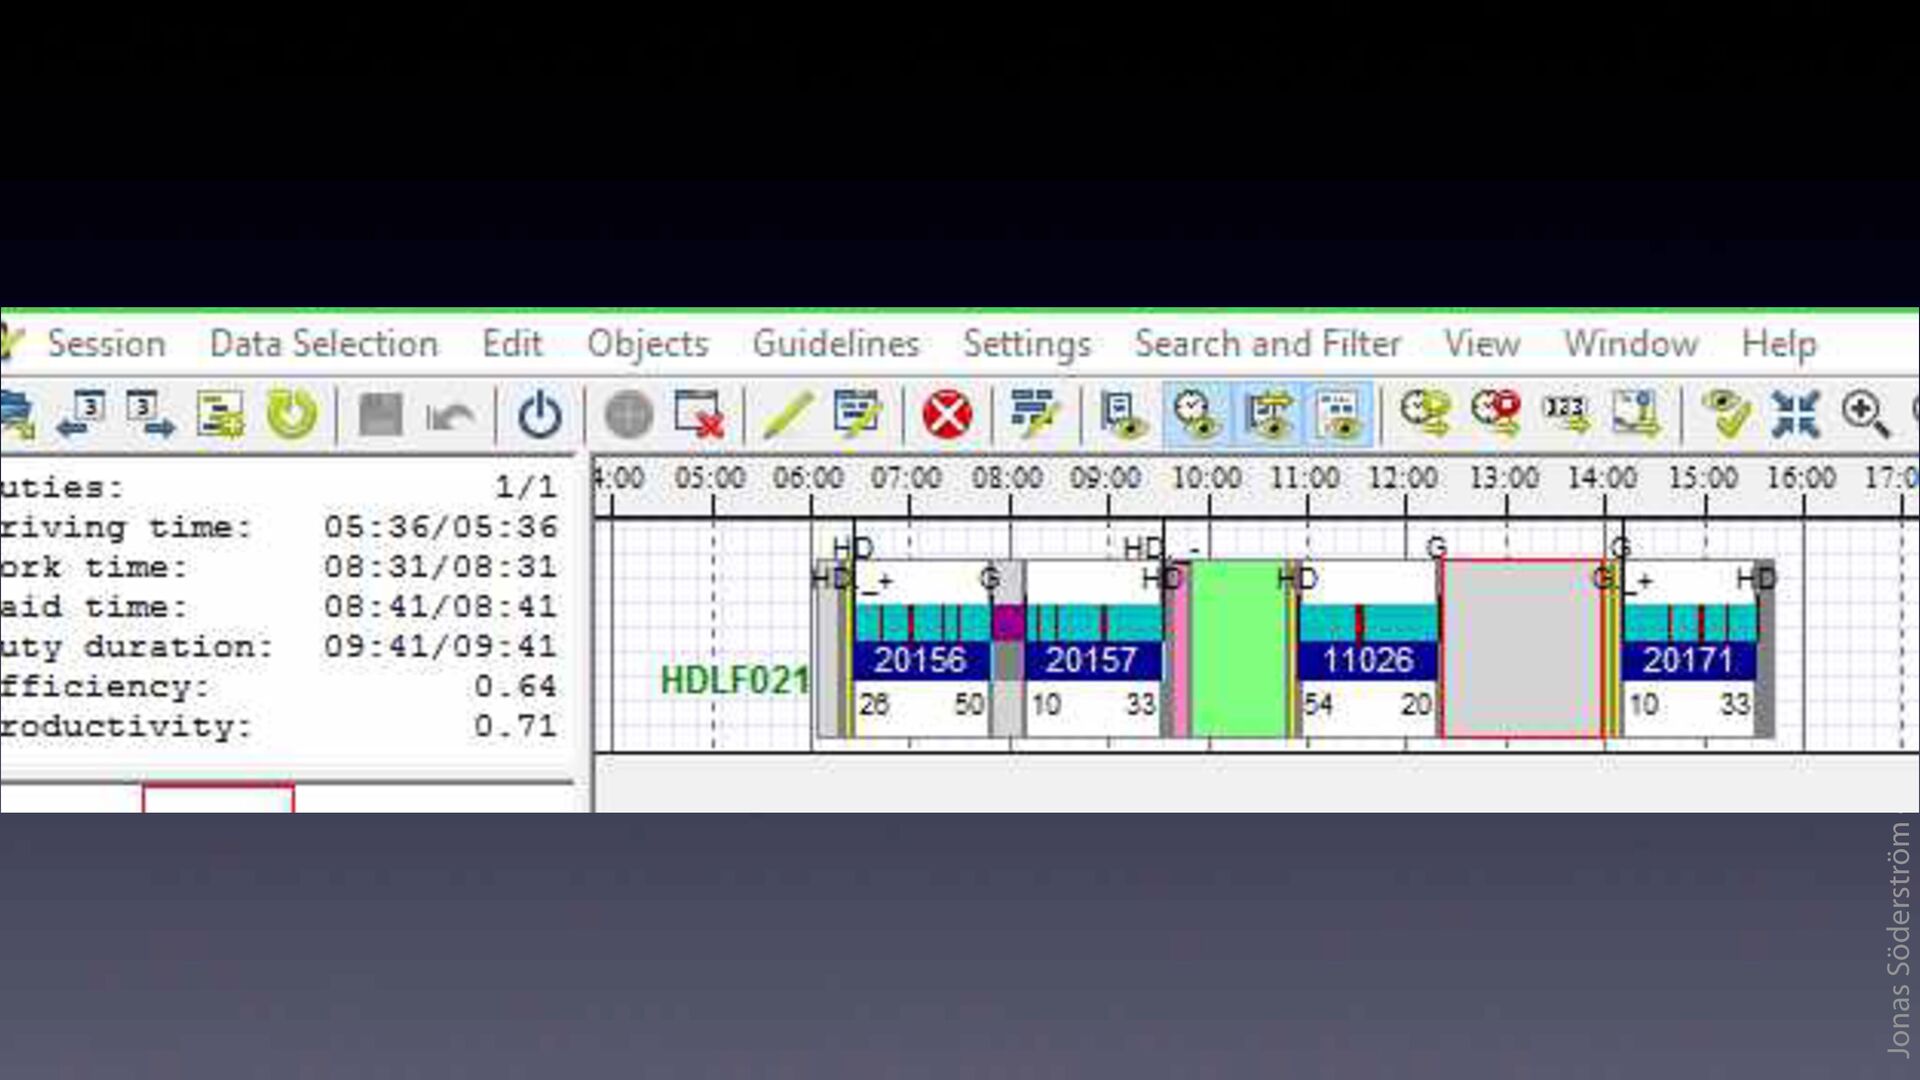Select the green pencil edit tool
Viewport: 1920px width, 1080px height.
[787, 414]
